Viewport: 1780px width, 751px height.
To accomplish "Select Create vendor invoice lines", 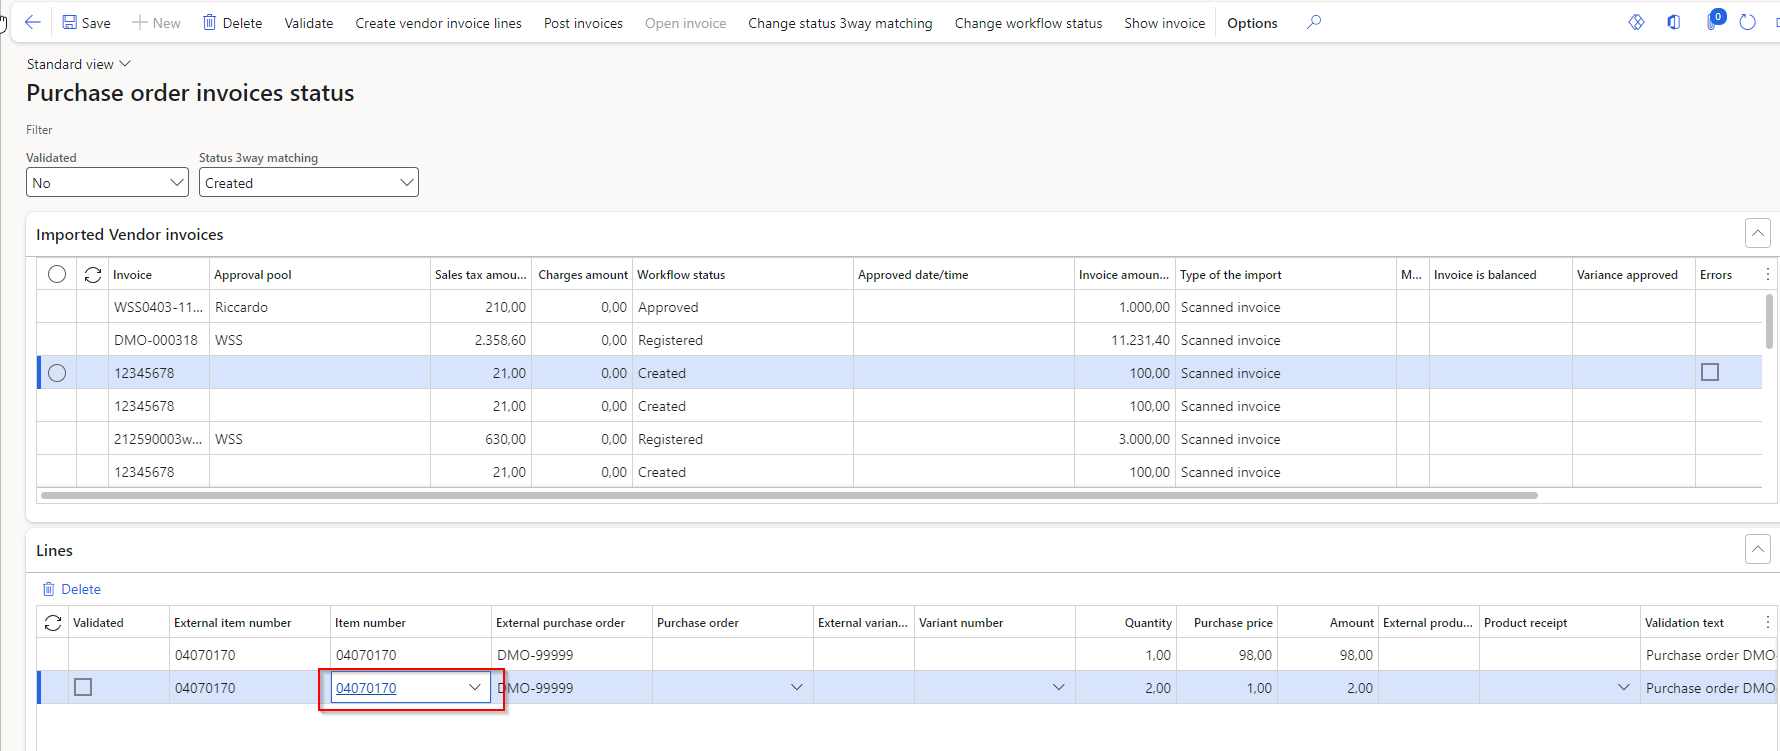I will pyautogui.click(x=438, y=22).
